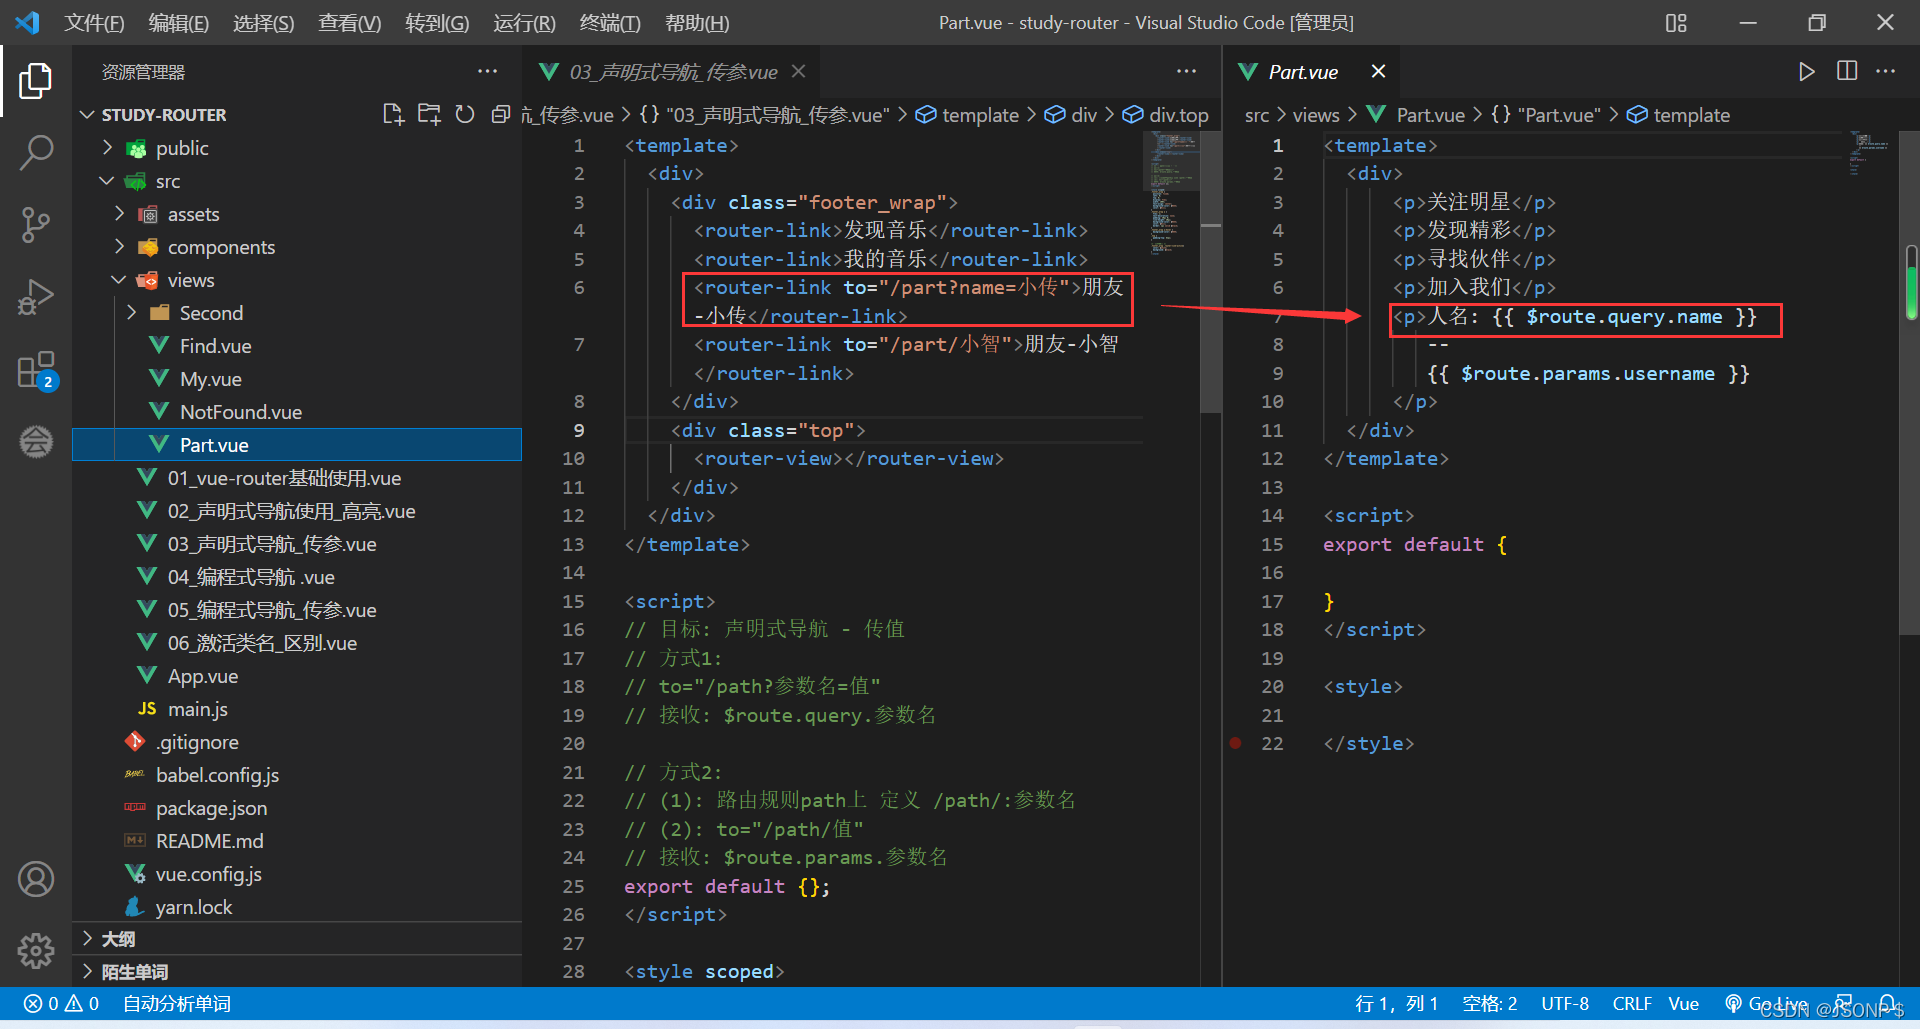
Task: Click New File icon in STUDY-ROUTER header
Action: [393, 115]
